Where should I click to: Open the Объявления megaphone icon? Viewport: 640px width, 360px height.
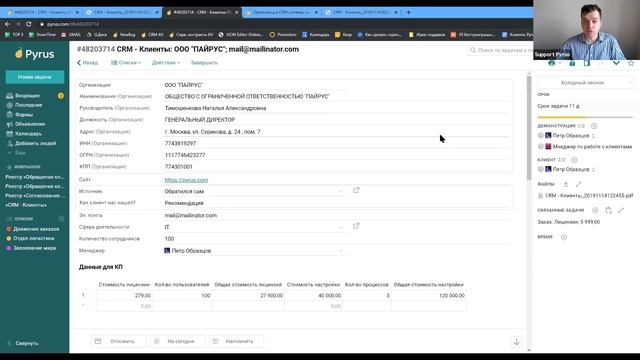click(9, 124)
